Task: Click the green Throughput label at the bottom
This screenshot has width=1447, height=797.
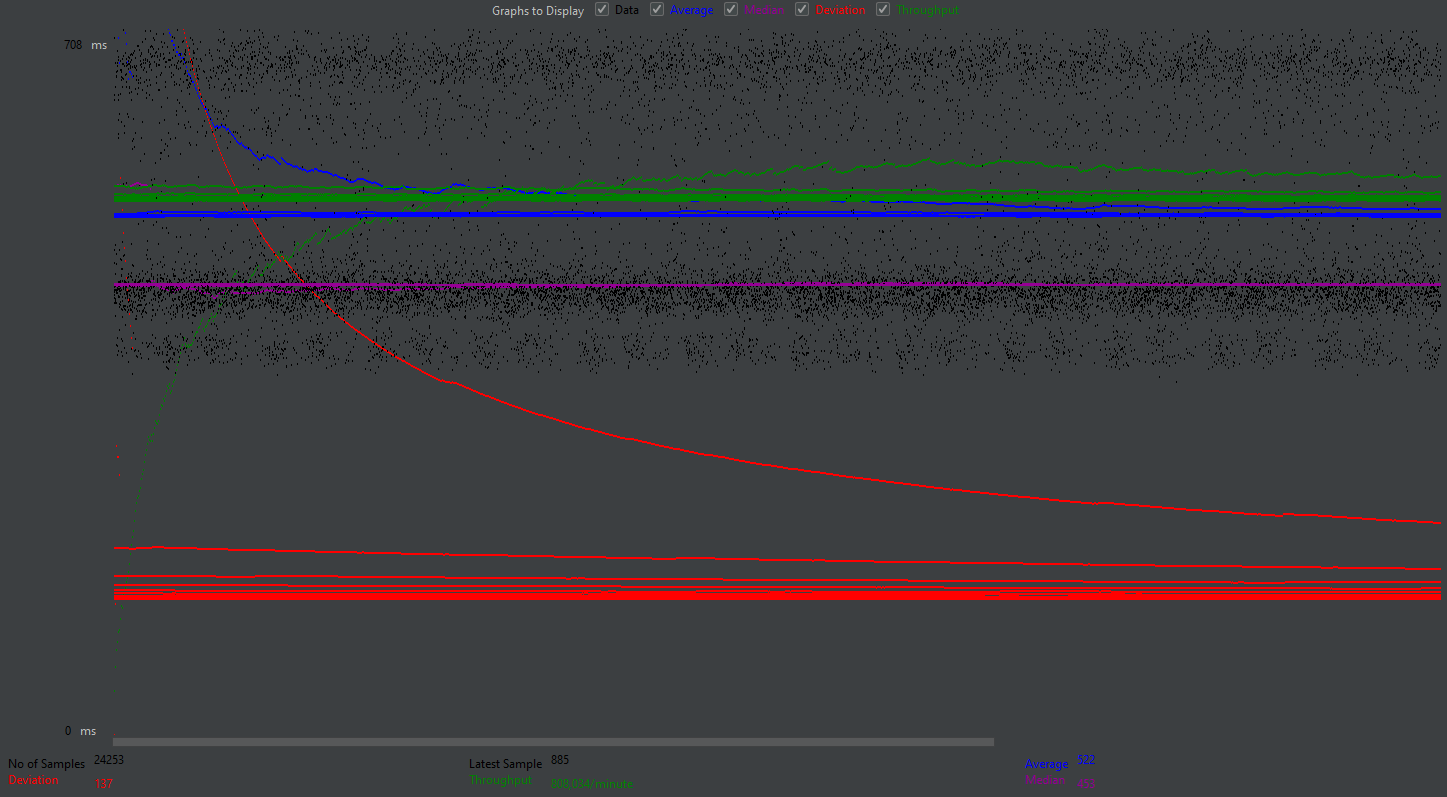Action: coord(500,780)
